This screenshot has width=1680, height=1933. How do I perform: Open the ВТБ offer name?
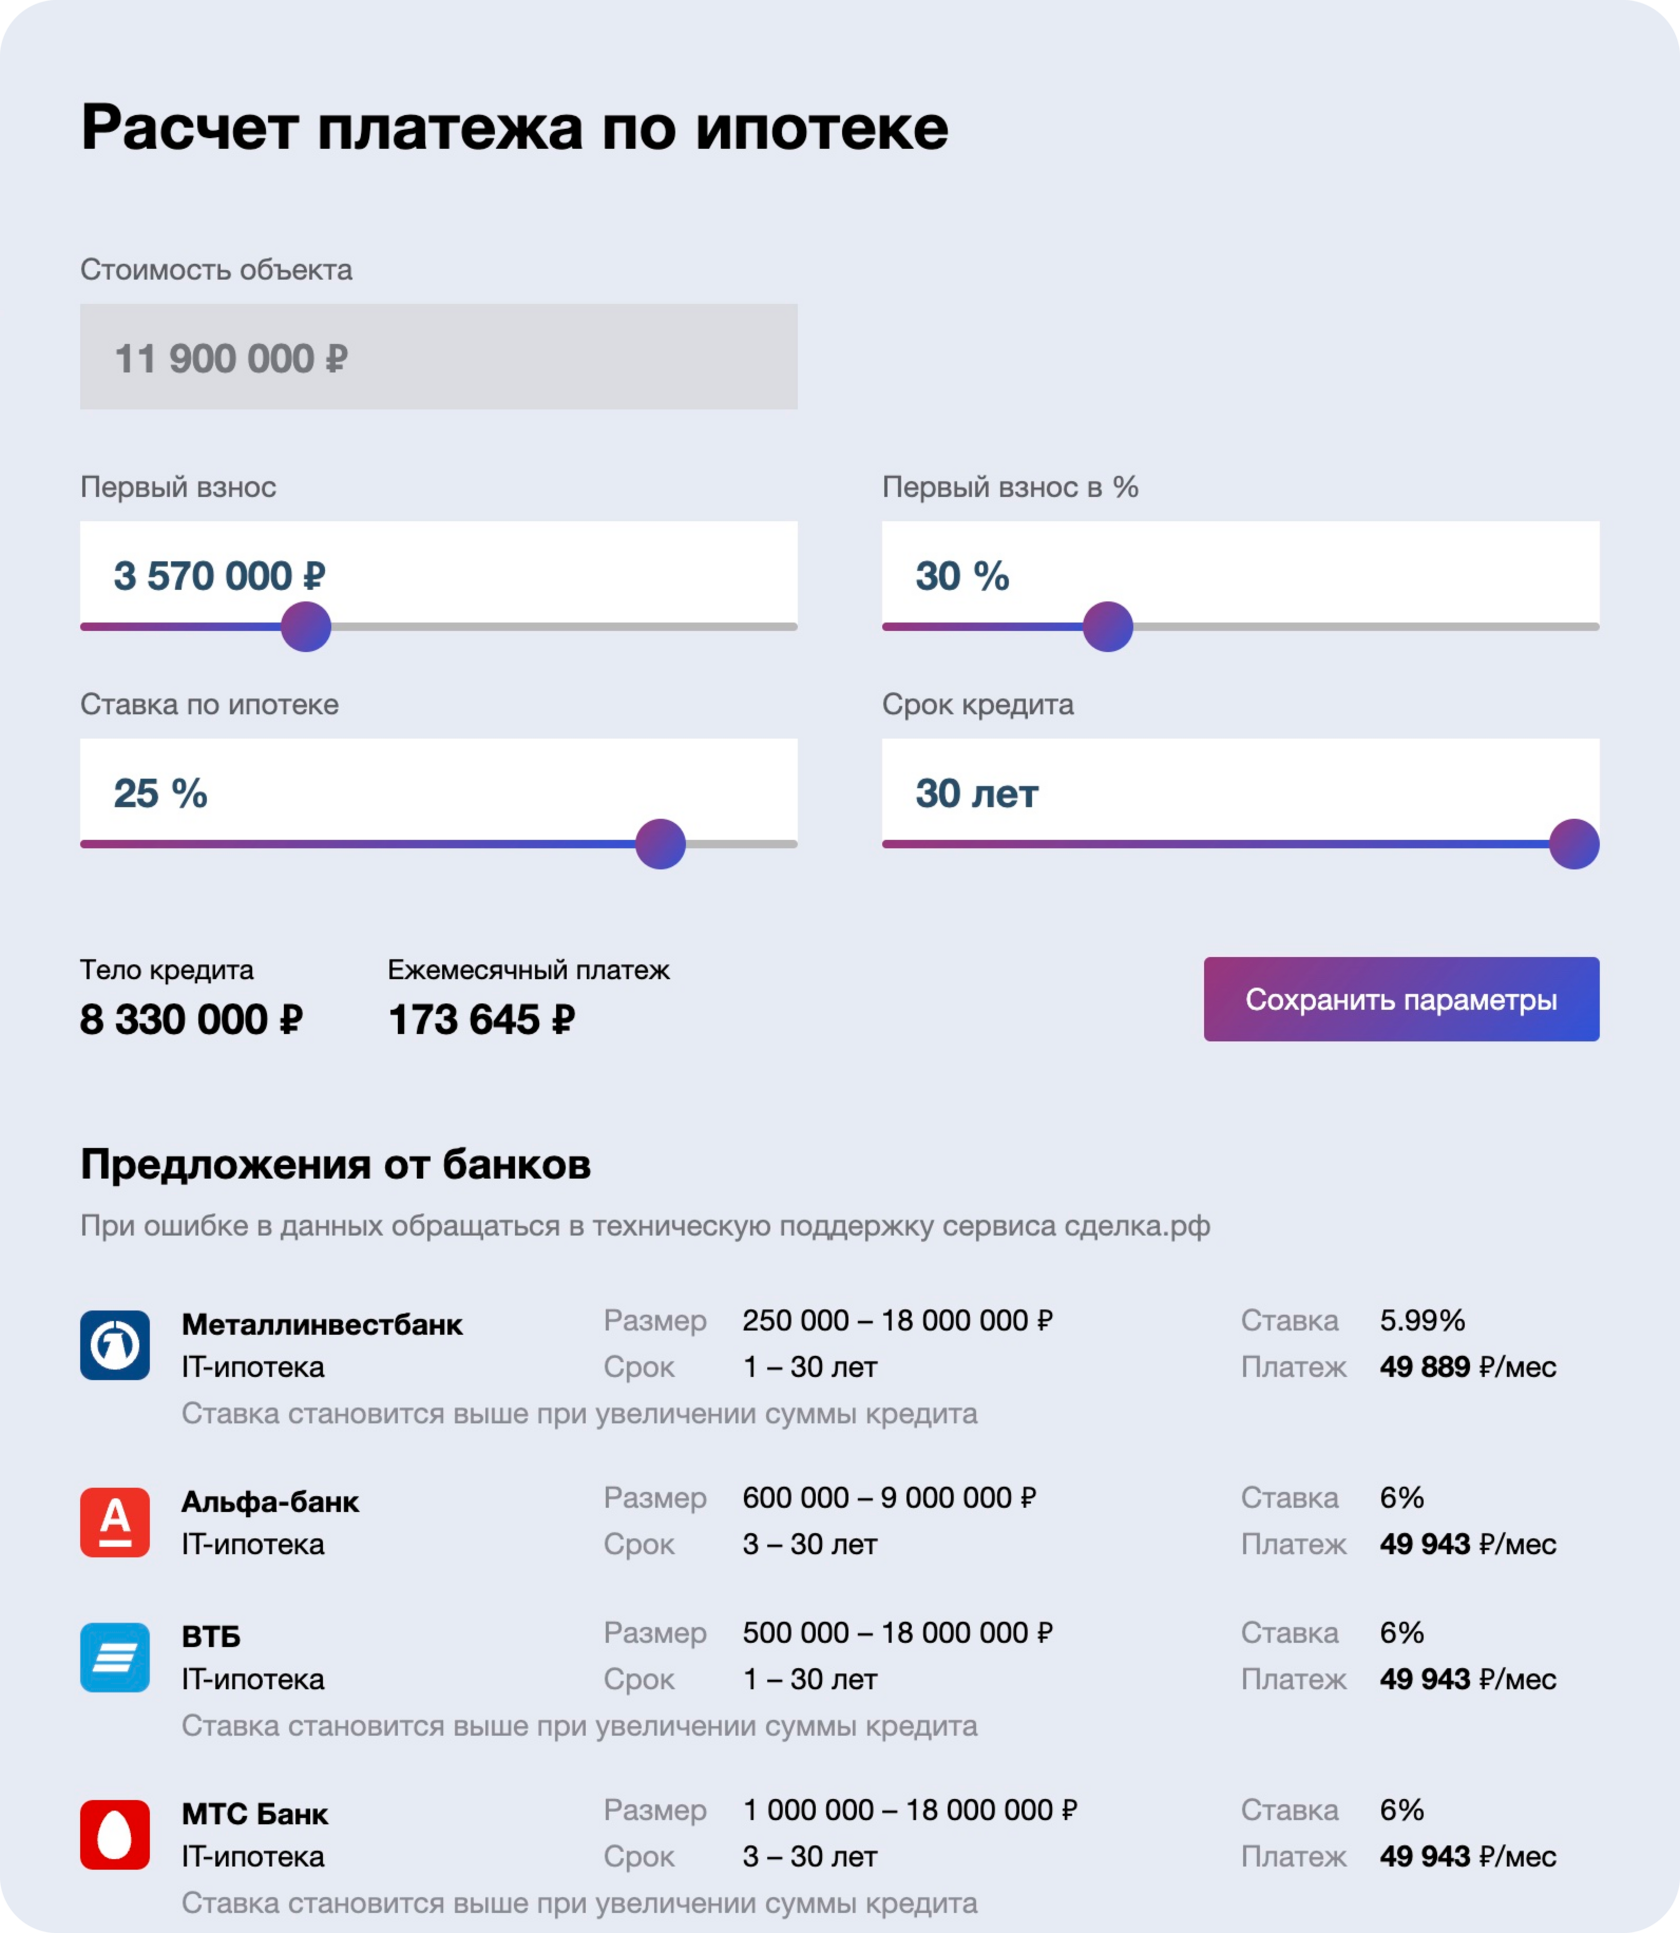[211, 1636]
